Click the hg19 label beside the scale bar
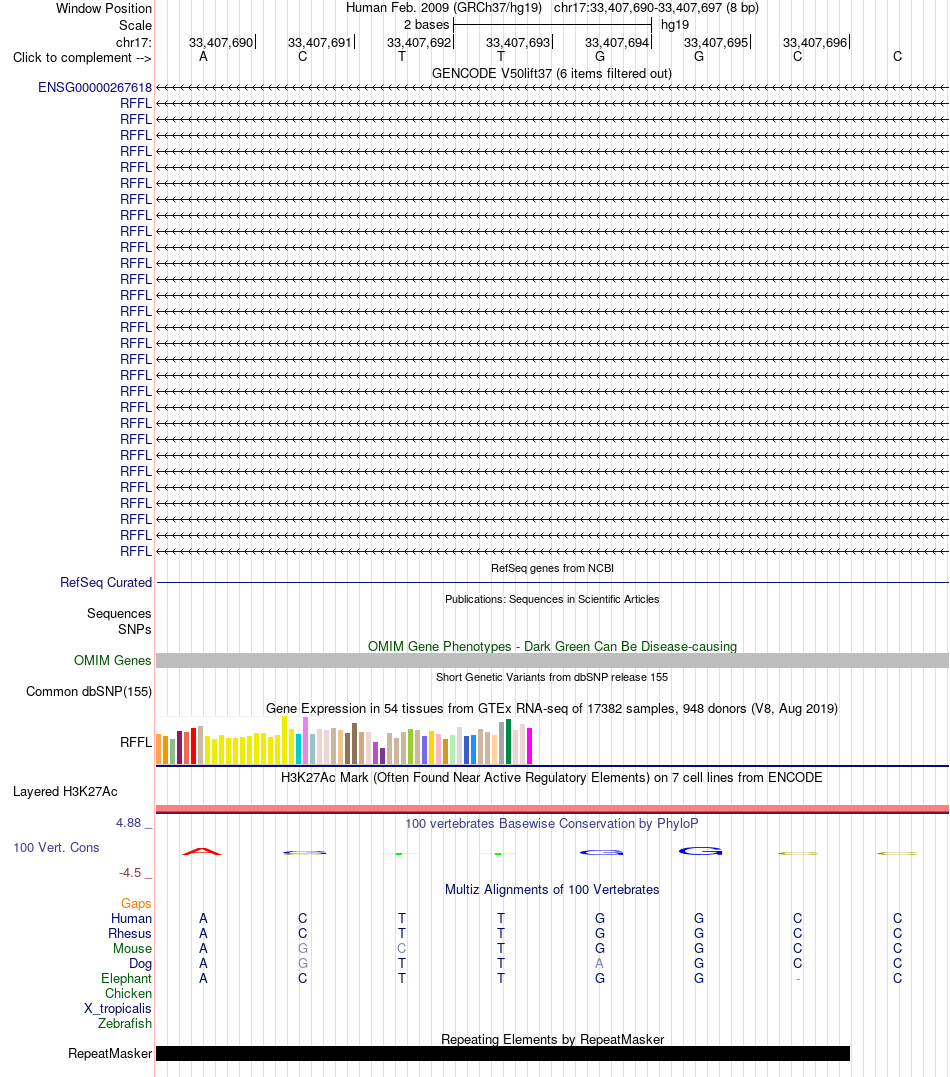950x1077 pixels. click(x=675, y=25)
